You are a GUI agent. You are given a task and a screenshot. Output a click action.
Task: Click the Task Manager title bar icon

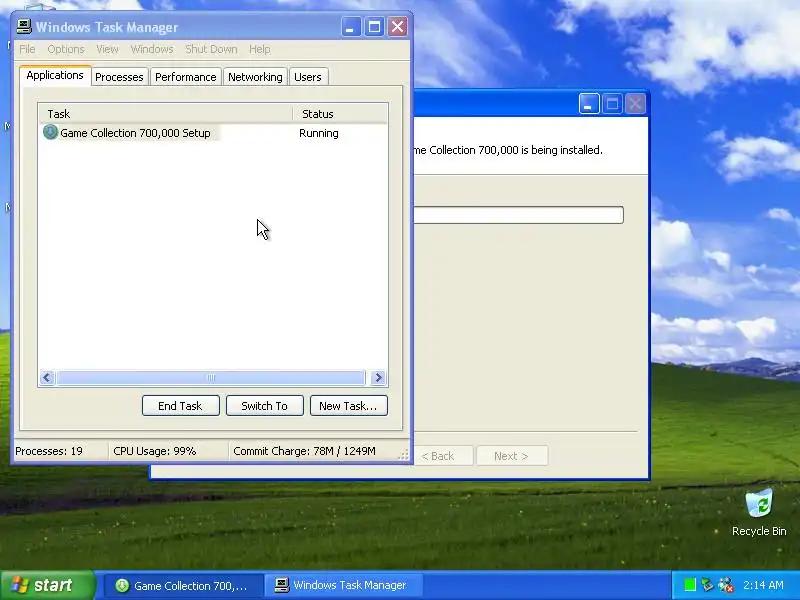[x=24, y=27]
